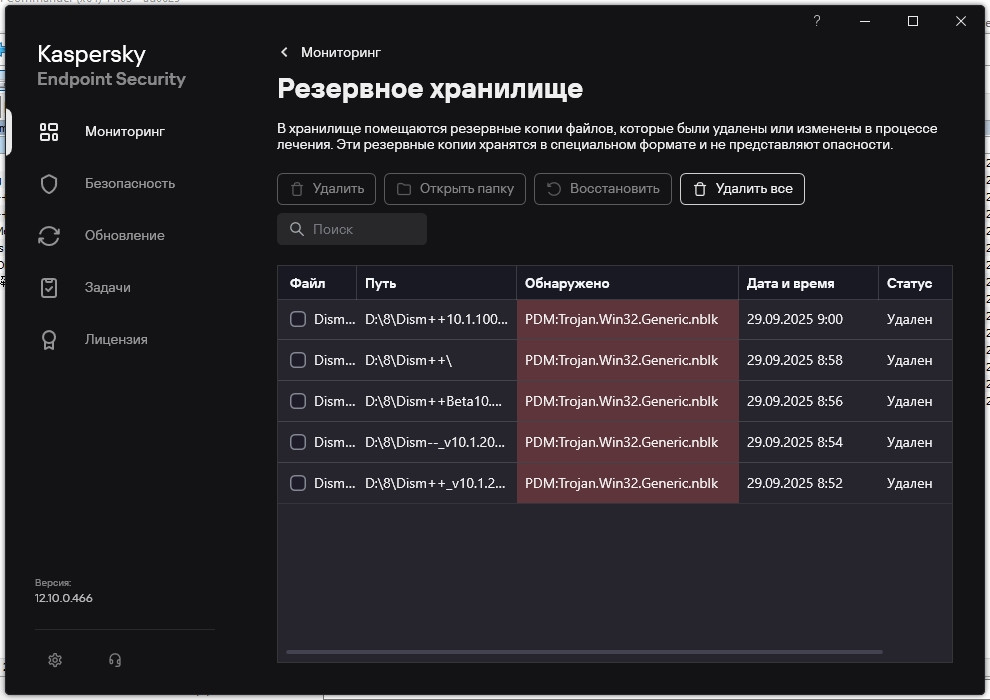Screen dimensions: 990x700
Task: Select path D:\8\Dism++10.1.100... cell
Action: pyautogui.click(x=436, y=319)
